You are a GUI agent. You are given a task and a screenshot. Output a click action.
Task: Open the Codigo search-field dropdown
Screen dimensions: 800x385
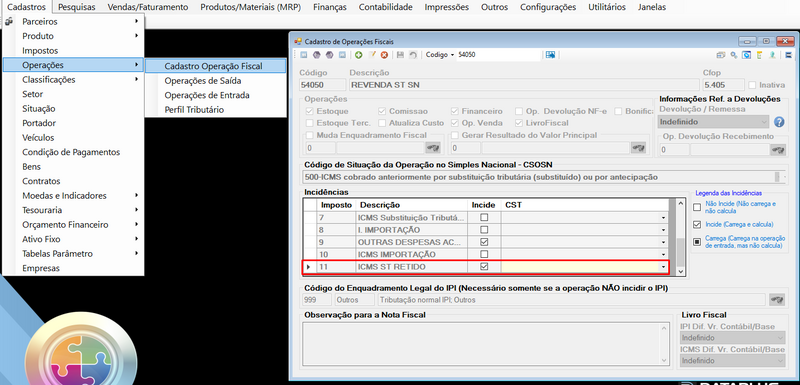pos(452,55)
